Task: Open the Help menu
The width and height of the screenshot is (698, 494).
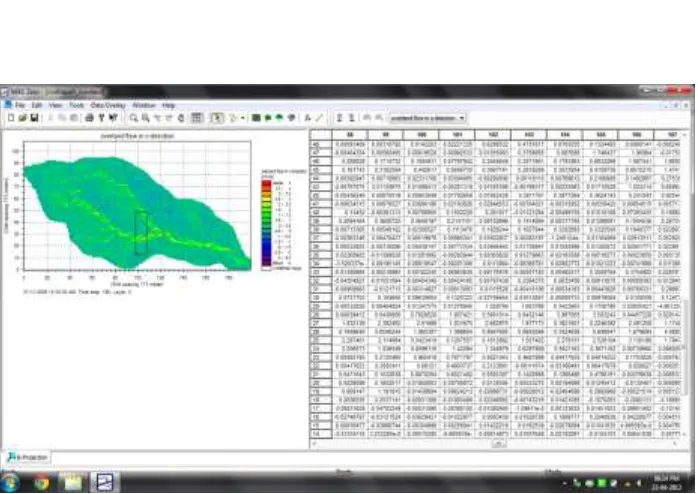Action: (x=168, y=105)
